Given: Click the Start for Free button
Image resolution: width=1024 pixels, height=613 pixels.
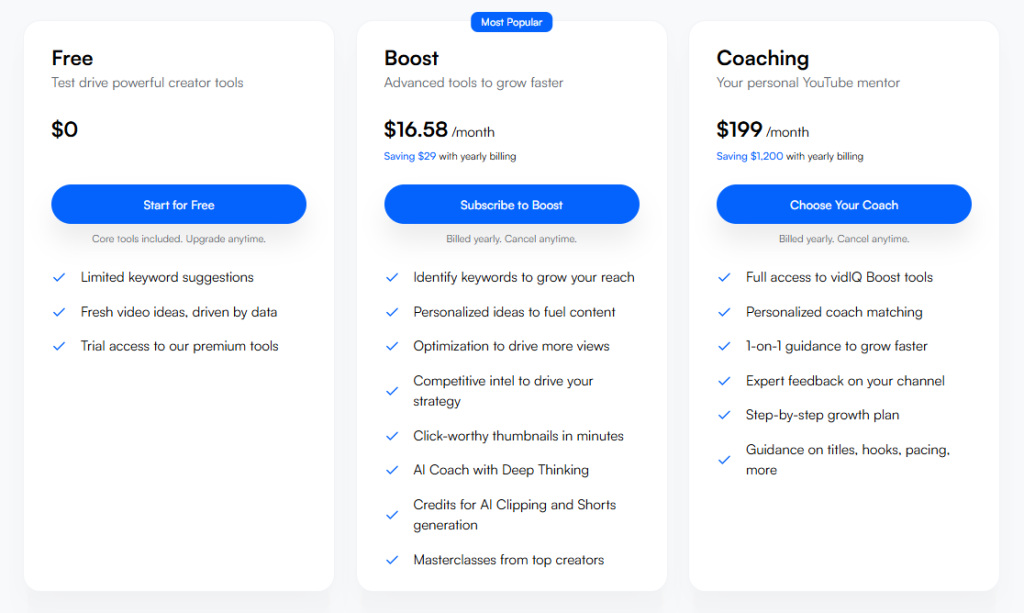Looking at the screenshot, I should (x=178, y=204).
